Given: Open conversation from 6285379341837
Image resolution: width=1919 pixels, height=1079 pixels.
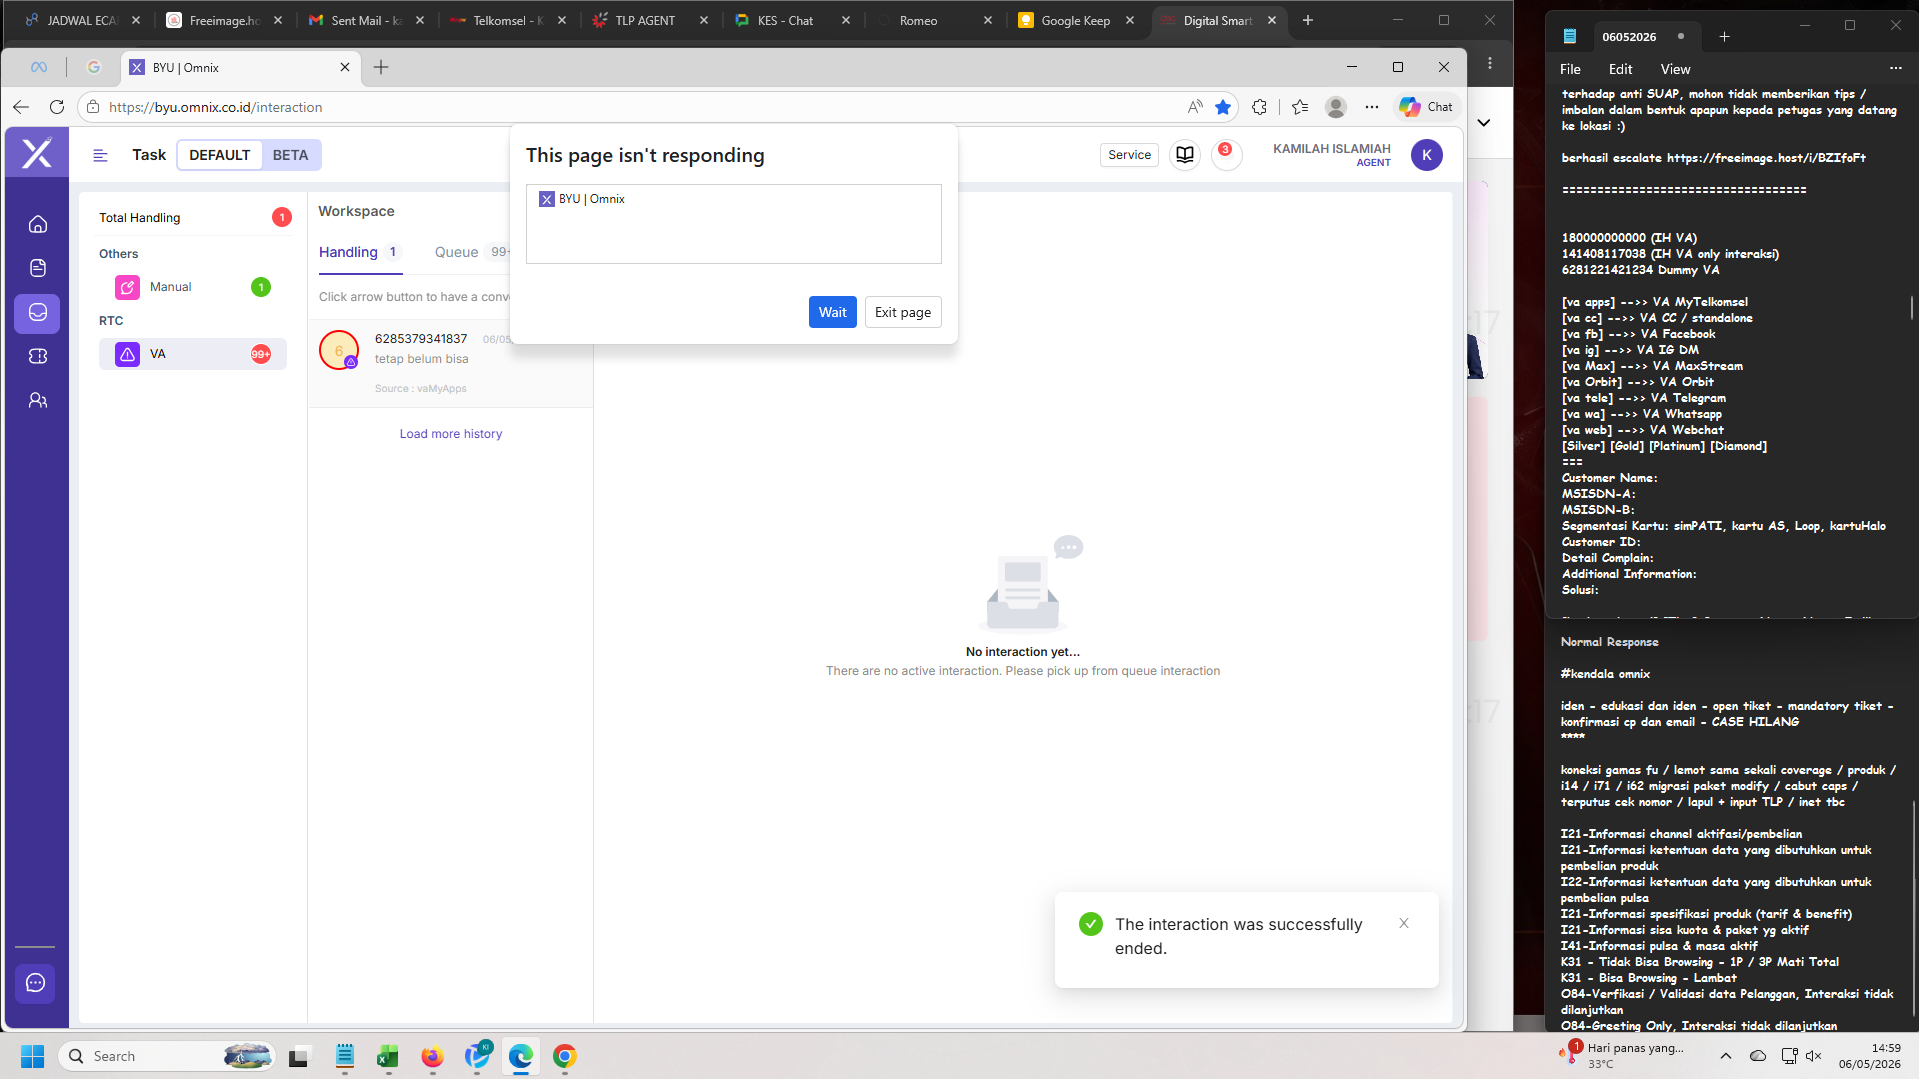Looking at the screenshot, I should (450, 365).
